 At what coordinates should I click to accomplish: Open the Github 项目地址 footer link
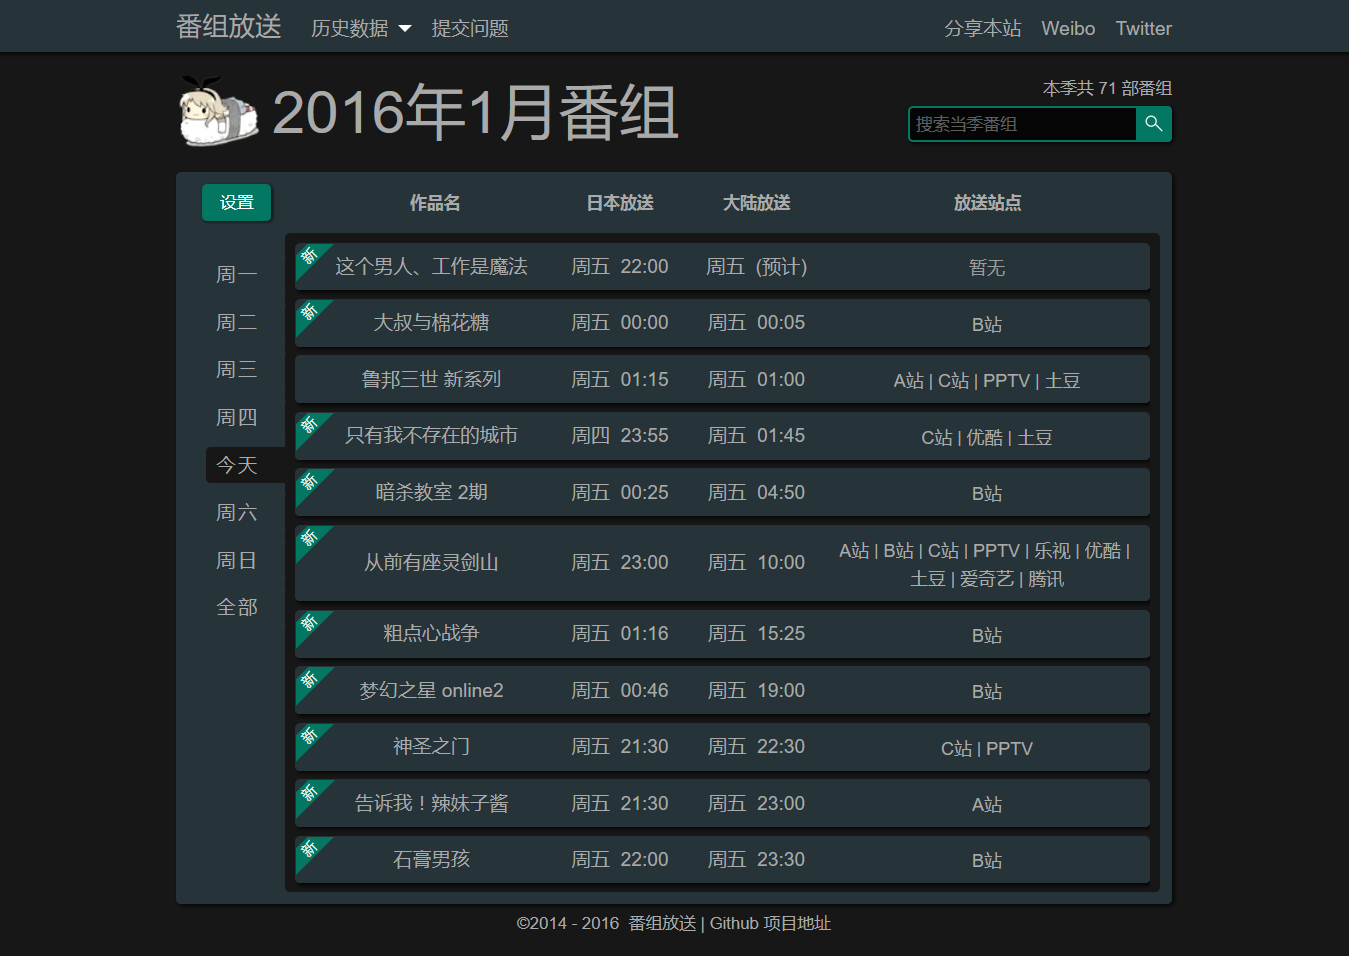[x=771, y=923]
